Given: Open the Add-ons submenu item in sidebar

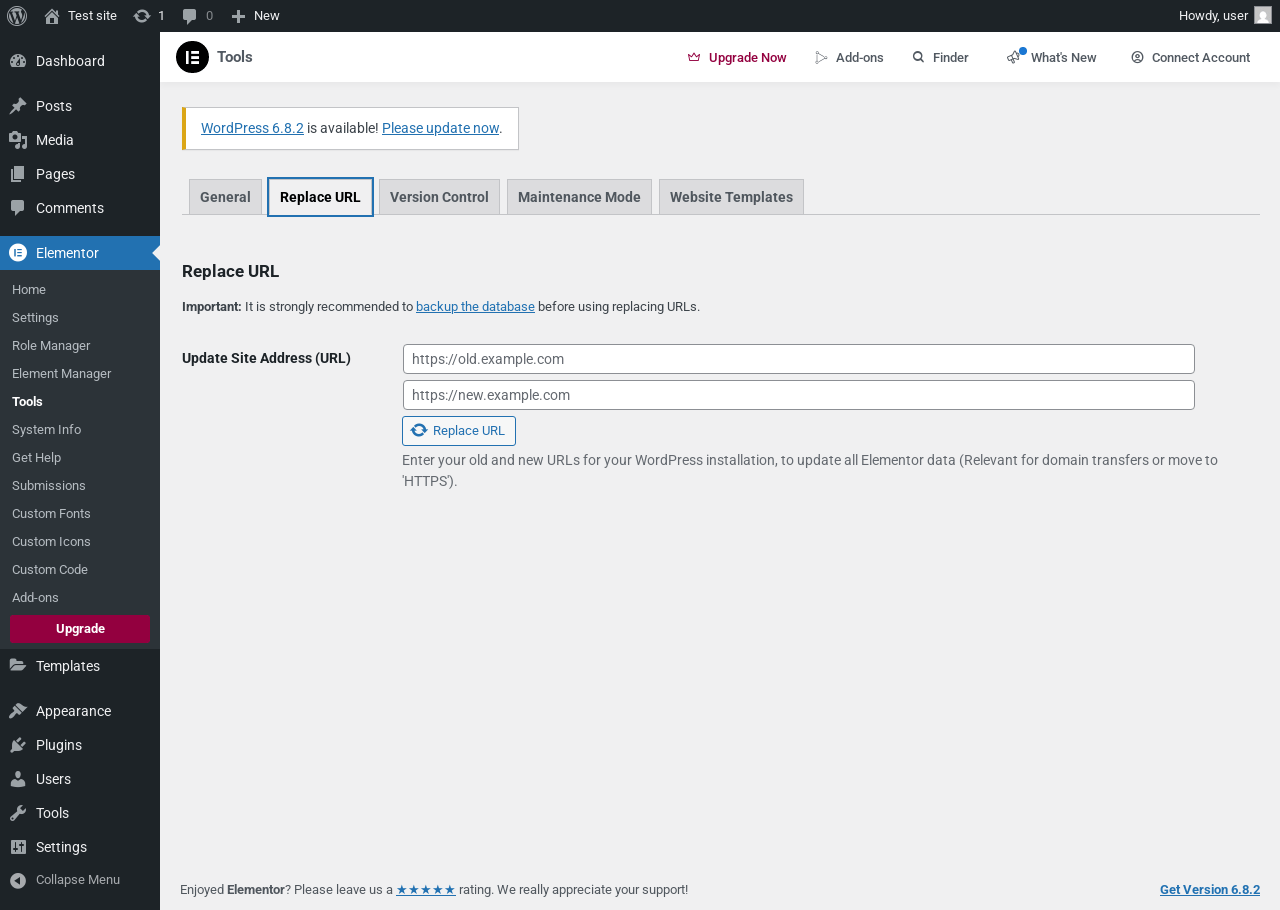Looking at the screenshot, I should click(35, 597).
